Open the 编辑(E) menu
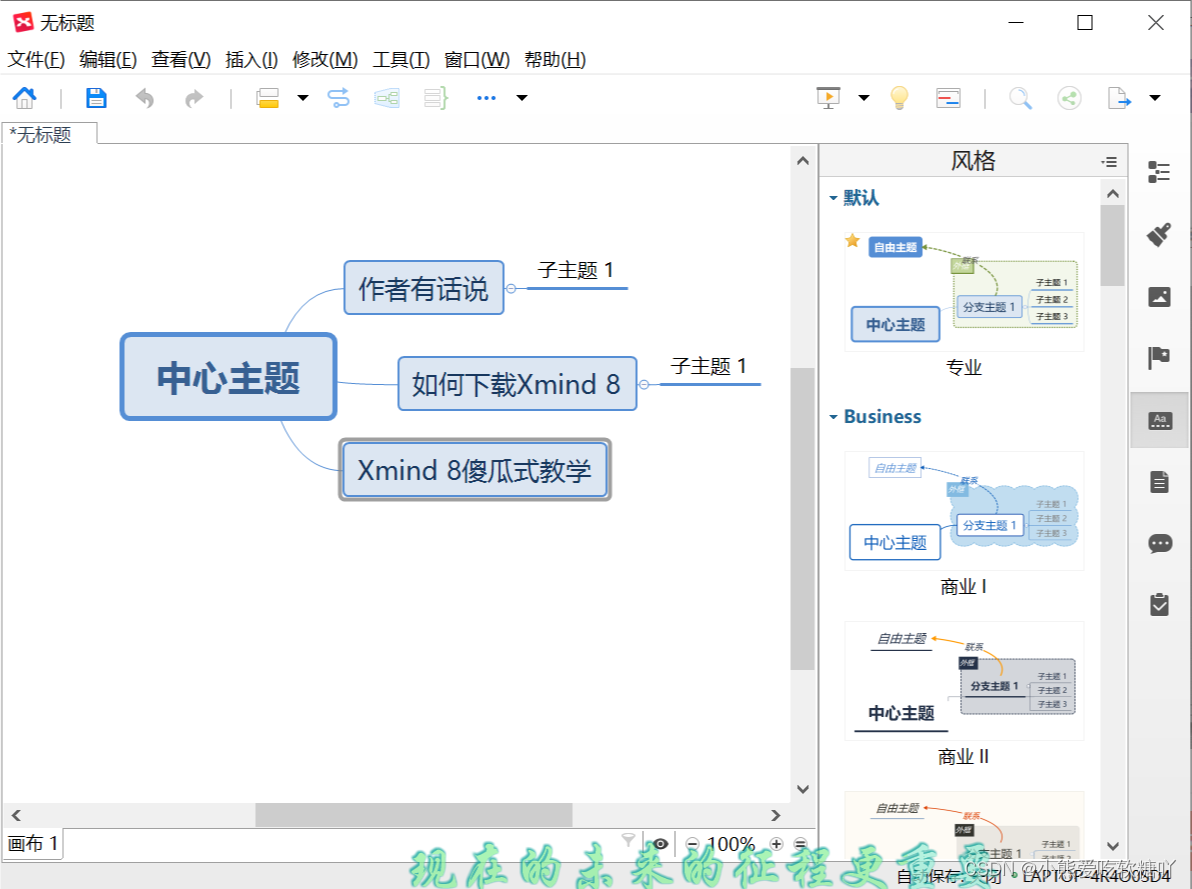 coord(108,59)
